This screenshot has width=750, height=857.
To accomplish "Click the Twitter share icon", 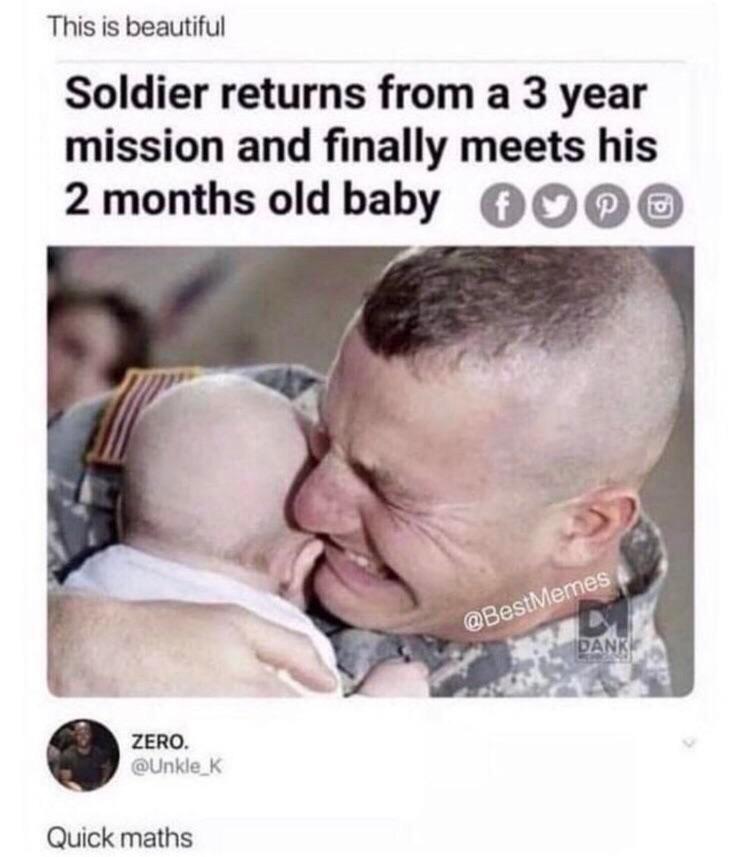I will pos(554,206).
